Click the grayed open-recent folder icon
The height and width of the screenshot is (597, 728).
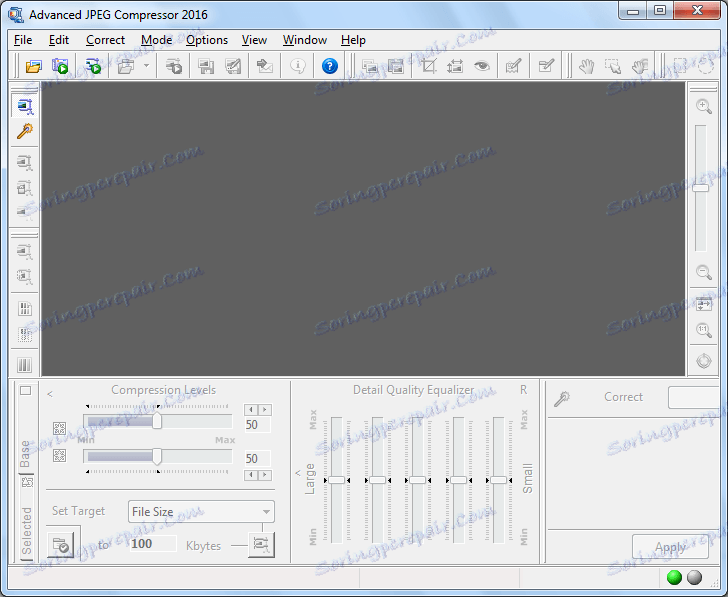coord(126,66)
